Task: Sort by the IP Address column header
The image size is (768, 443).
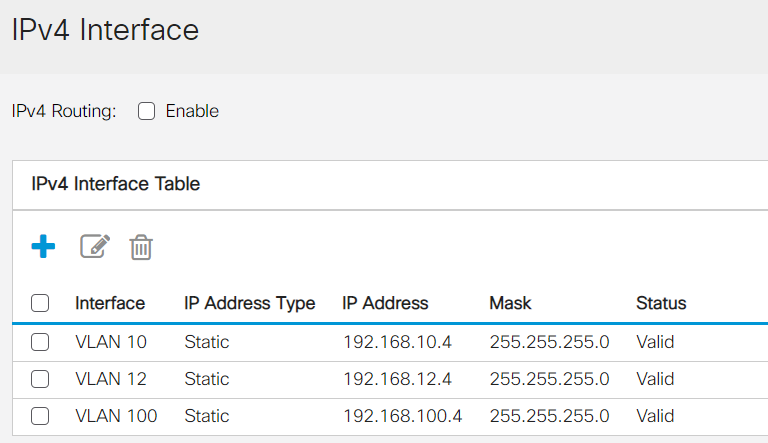Action: point(385,303)
